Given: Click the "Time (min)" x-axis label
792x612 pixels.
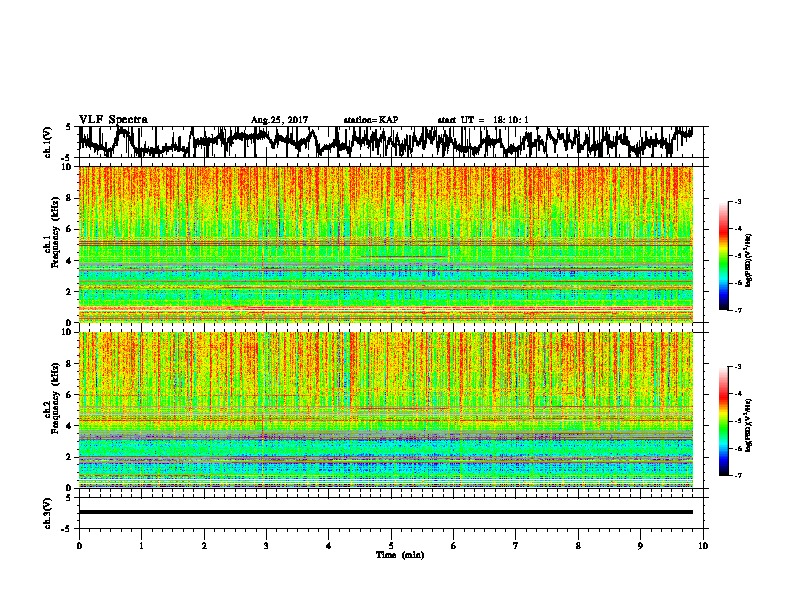Looking at the screenshot, I should coord(400,555).
